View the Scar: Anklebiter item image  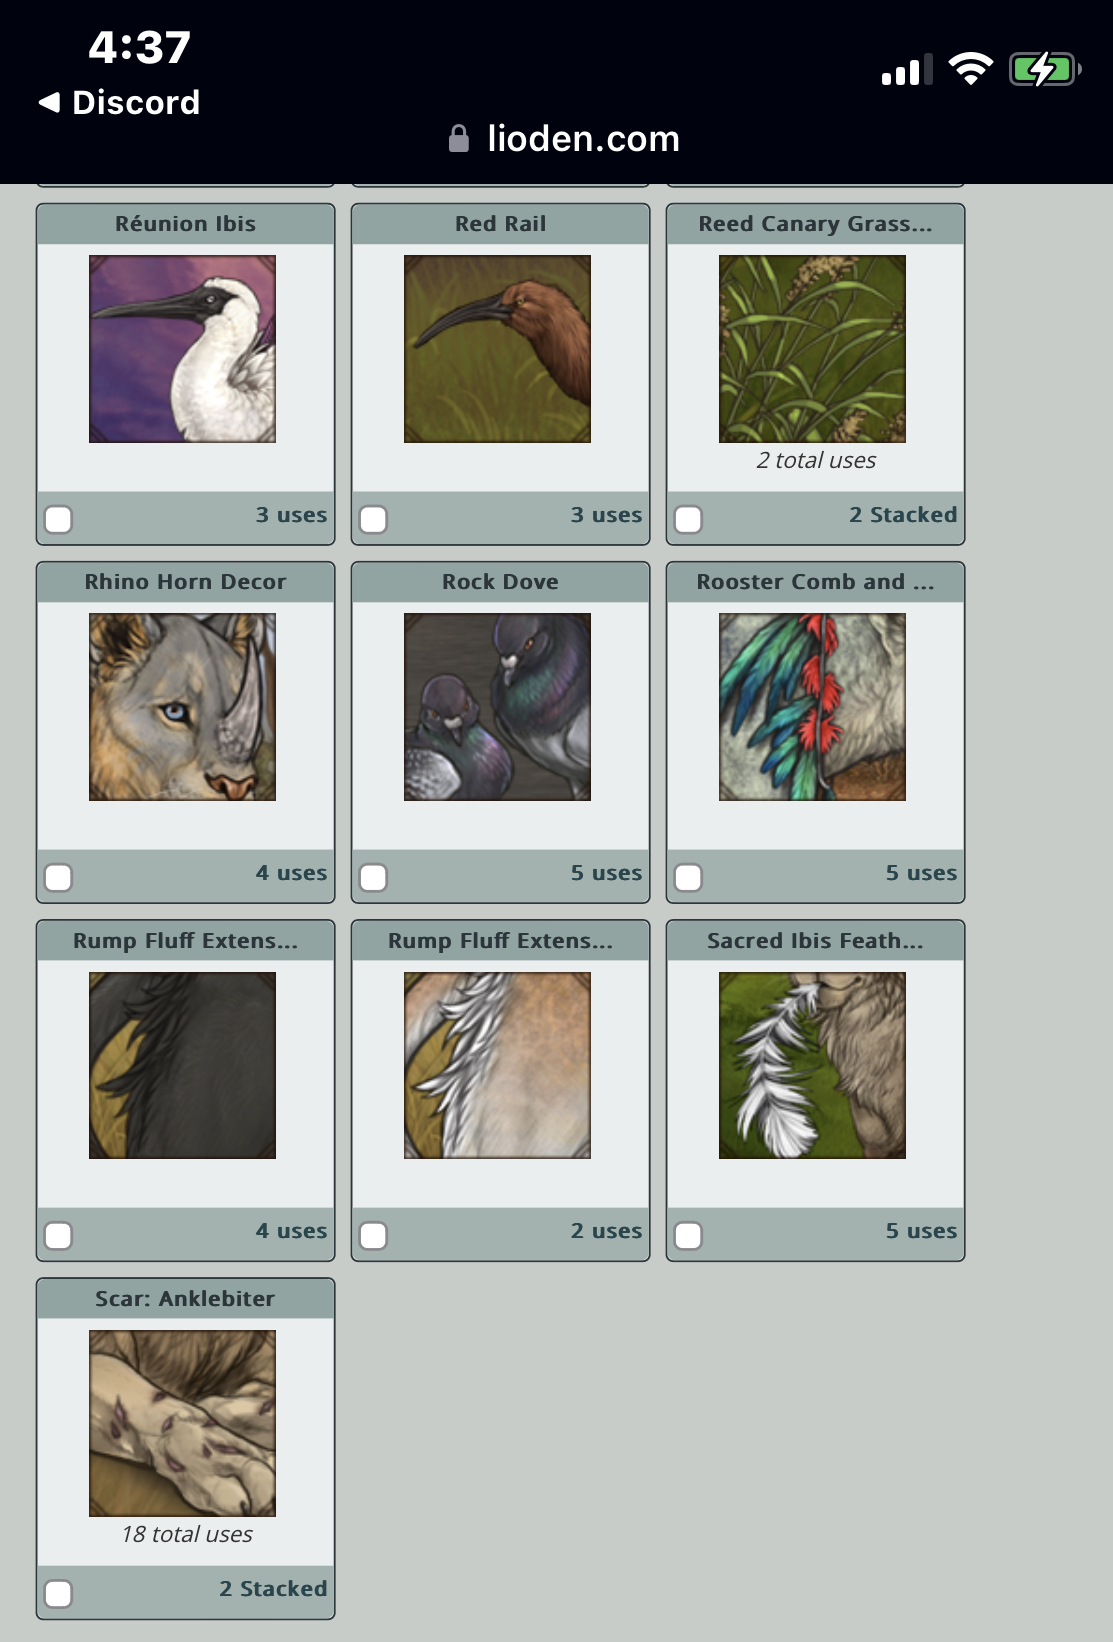182,1423
